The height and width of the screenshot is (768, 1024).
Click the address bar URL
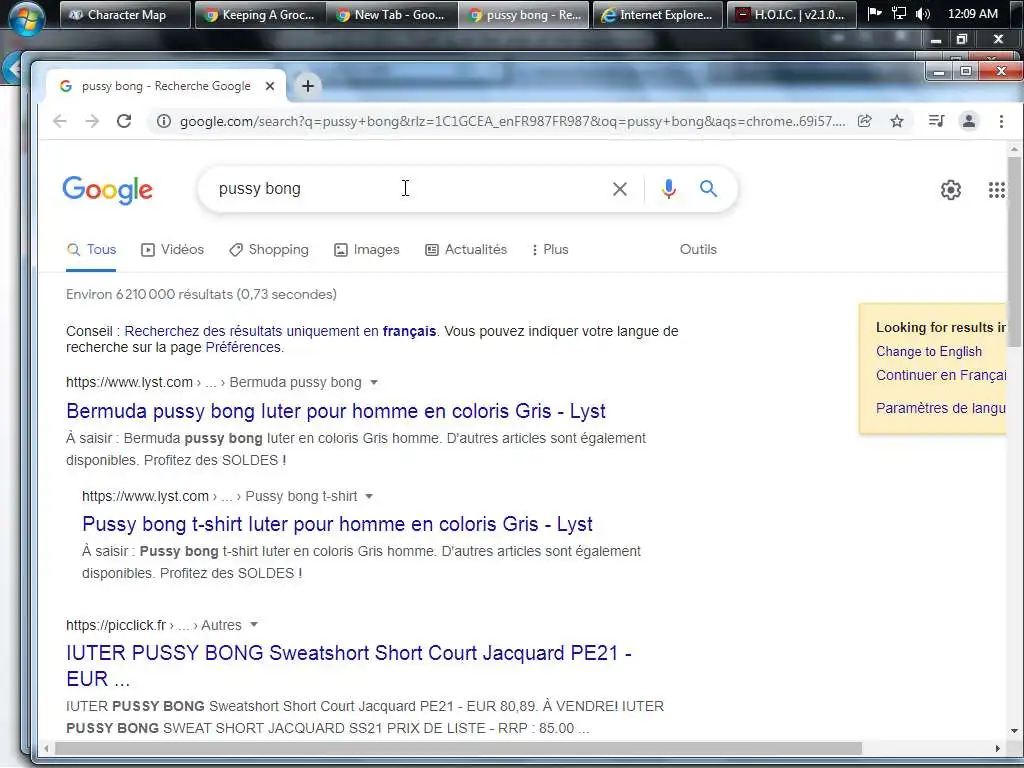(x=512, y=121)
